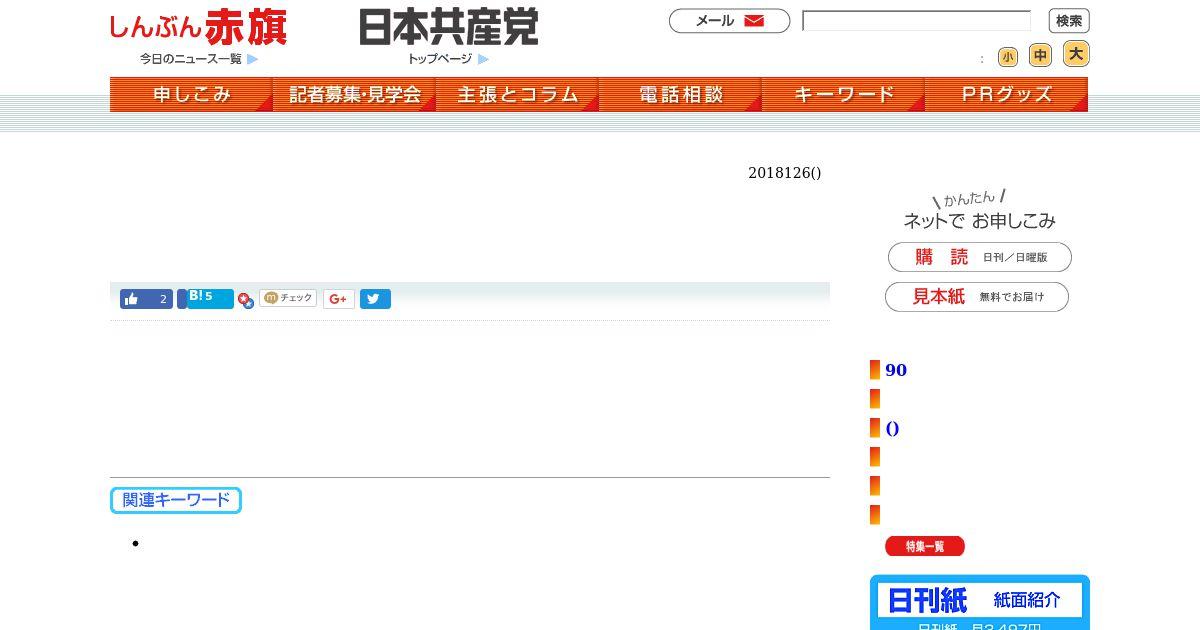Image resolution: width=1200 pixels, height=630 pixels.
Task: Click the Hatena Bookmark B! button
Action: [x=206, y=298]
